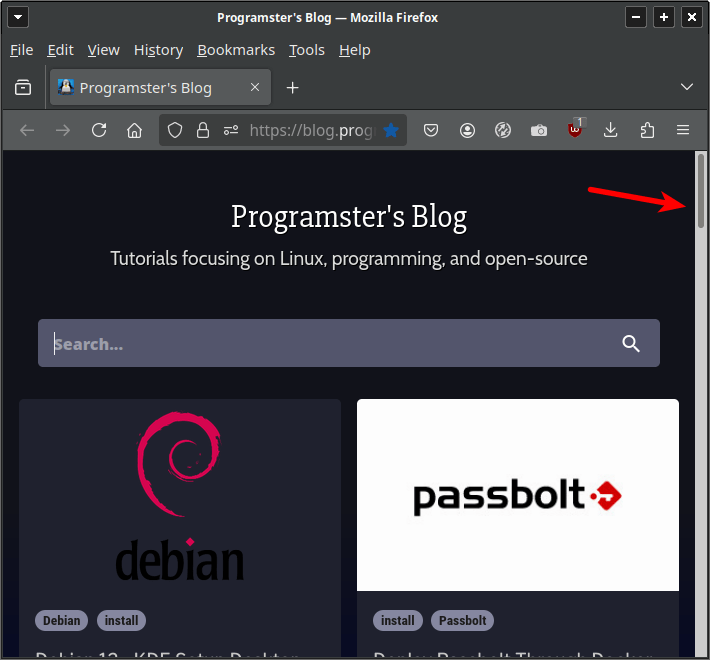Go back with the back arrow

27,130
